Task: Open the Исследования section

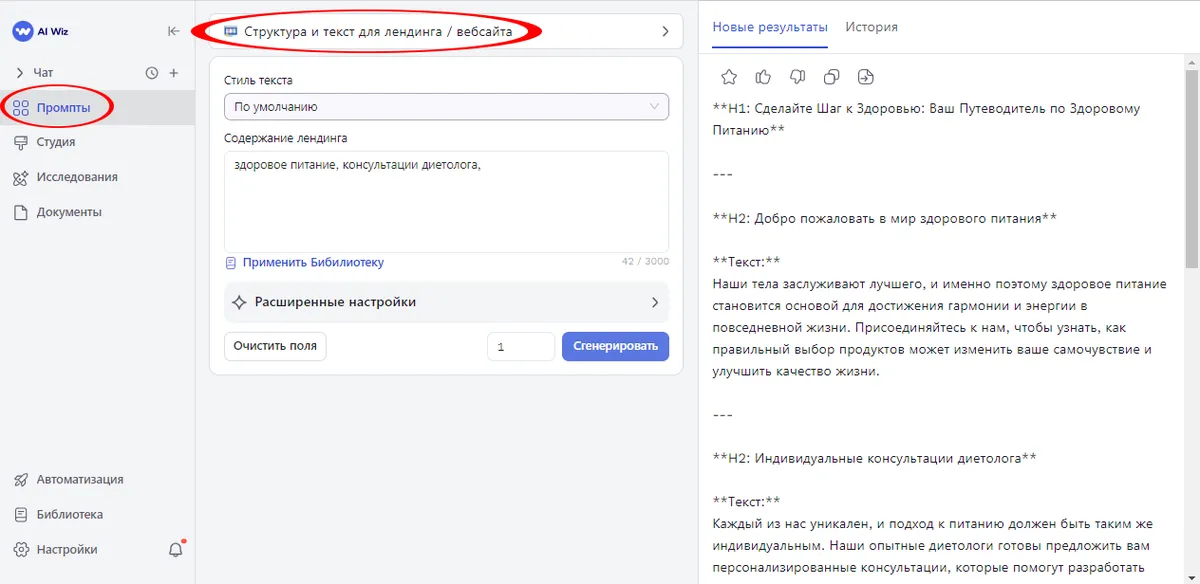Action: click(74, 177)
